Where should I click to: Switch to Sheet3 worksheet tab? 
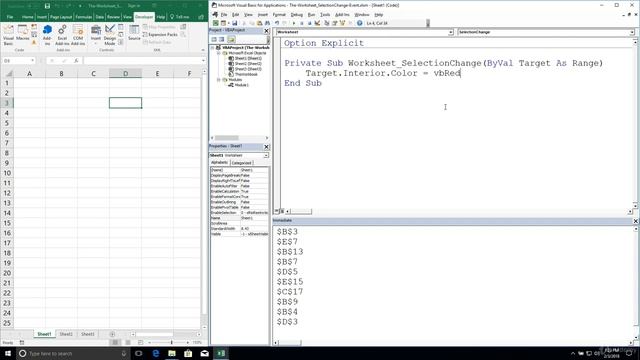pos(87,334)
